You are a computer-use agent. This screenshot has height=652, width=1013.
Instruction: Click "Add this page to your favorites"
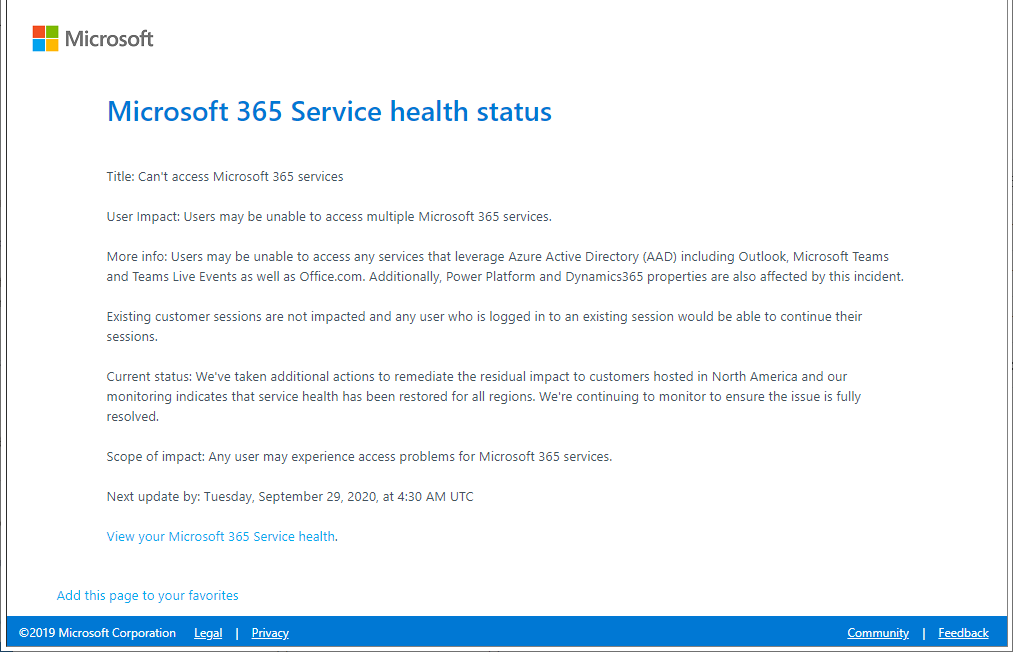tap(147, 595)
